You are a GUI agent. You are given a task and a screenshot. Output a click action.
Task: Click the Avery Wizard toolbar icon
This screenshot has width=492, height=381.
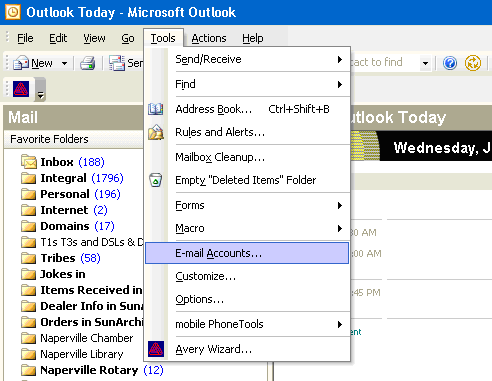click(21, 89)
